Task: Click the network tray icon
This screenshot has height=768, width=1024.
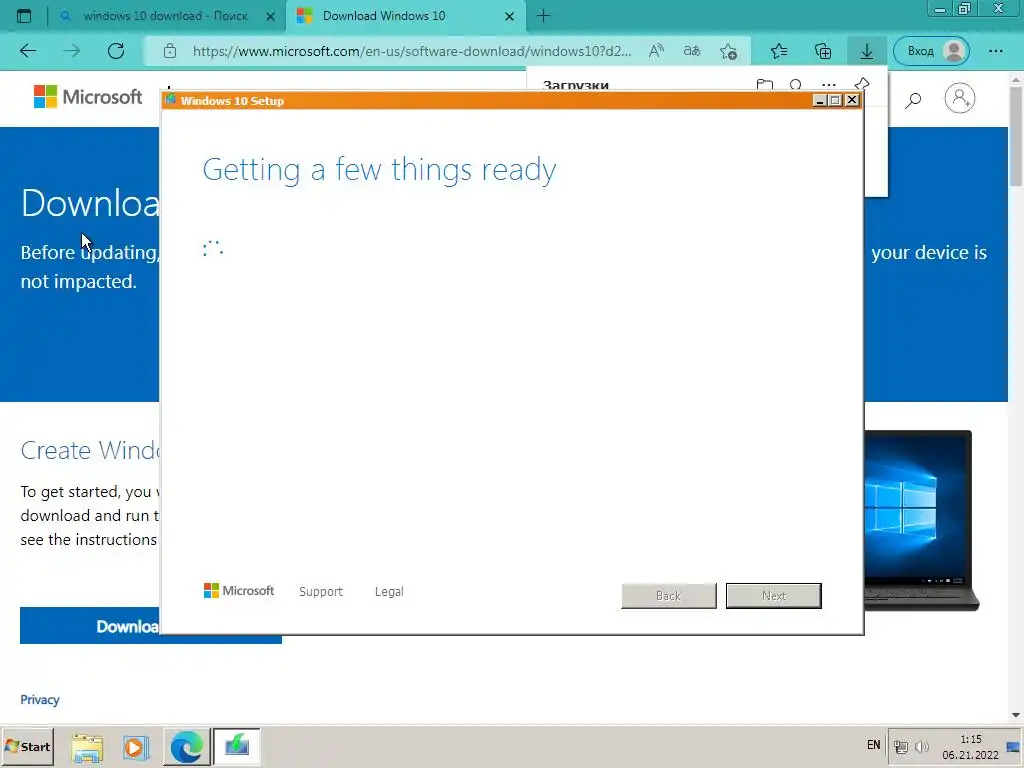Action: 901,747
